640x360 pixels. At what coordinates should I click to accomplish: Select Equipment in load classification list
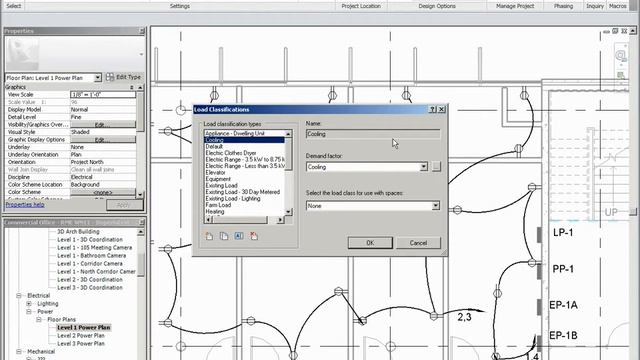218,179
